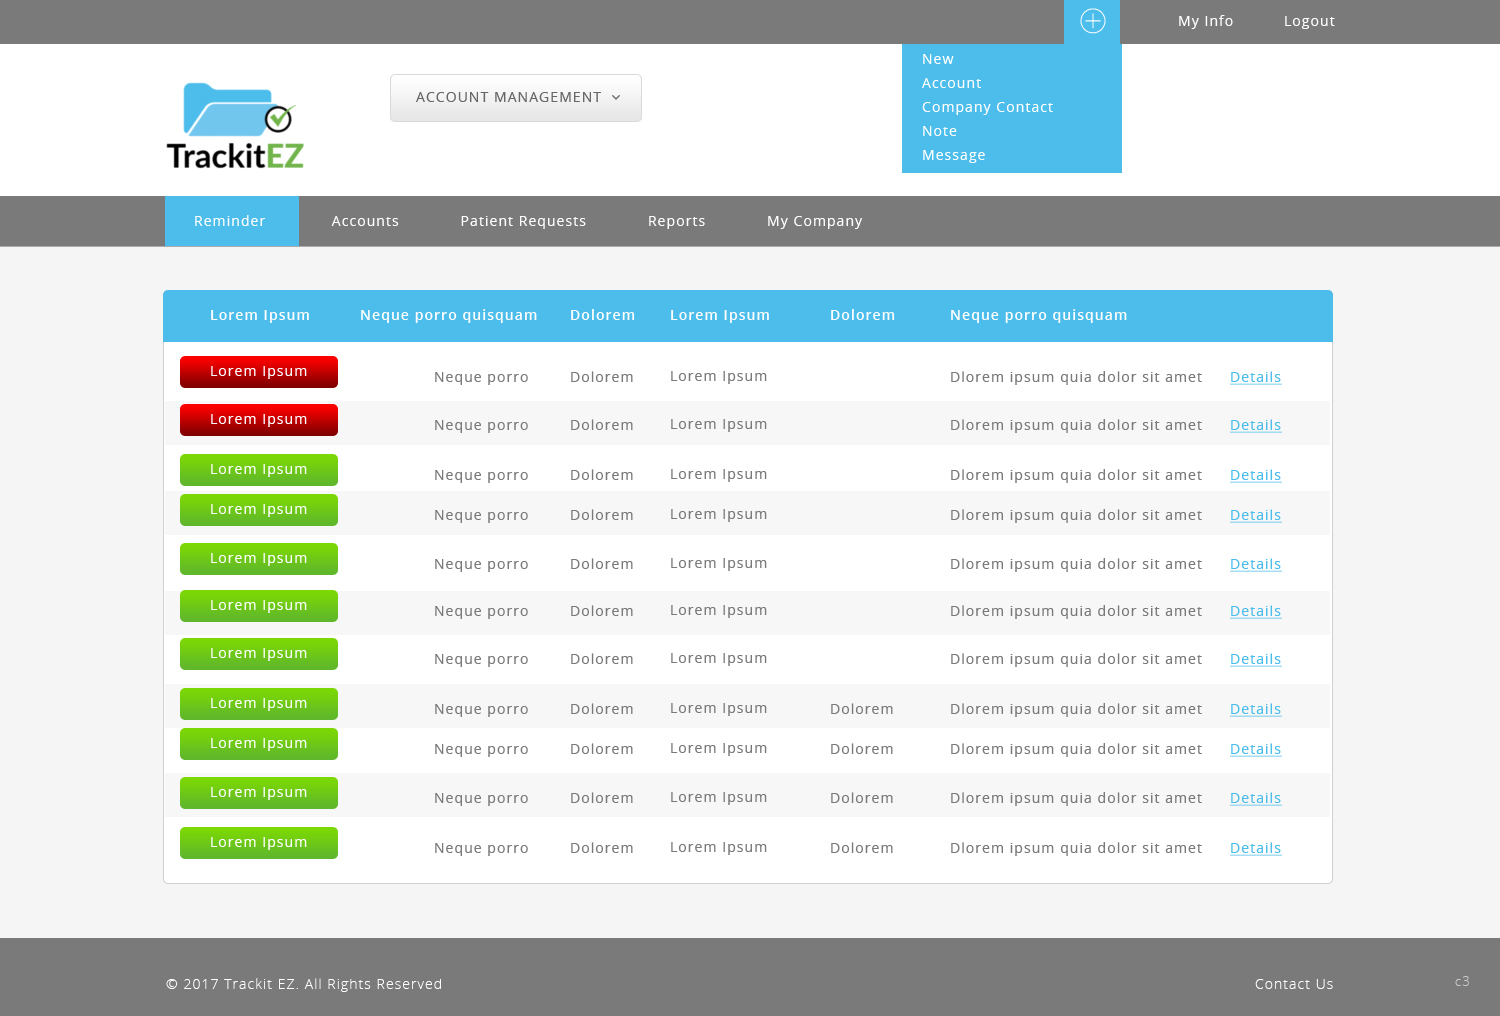Choose Company Contact in the New menu

point(987,107)
